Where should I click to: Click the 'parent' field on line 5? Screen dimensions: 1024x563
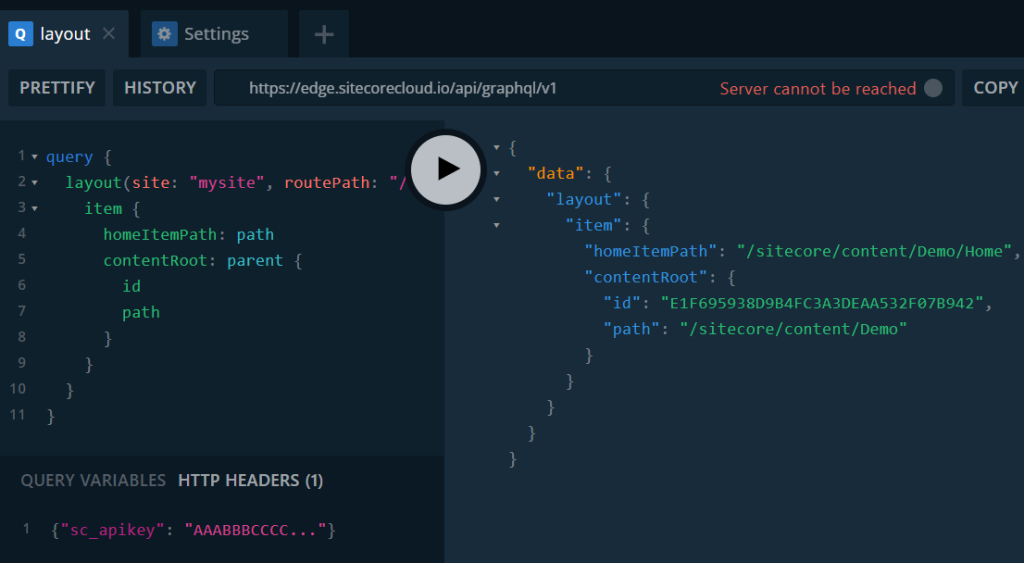(x=255, y=261)
